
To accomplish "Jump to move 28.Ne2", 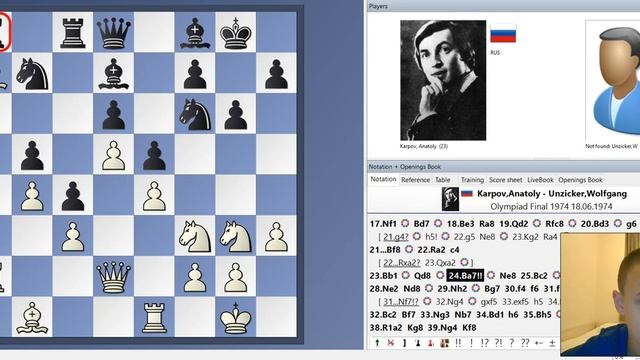I will click(x=384, y=289).
